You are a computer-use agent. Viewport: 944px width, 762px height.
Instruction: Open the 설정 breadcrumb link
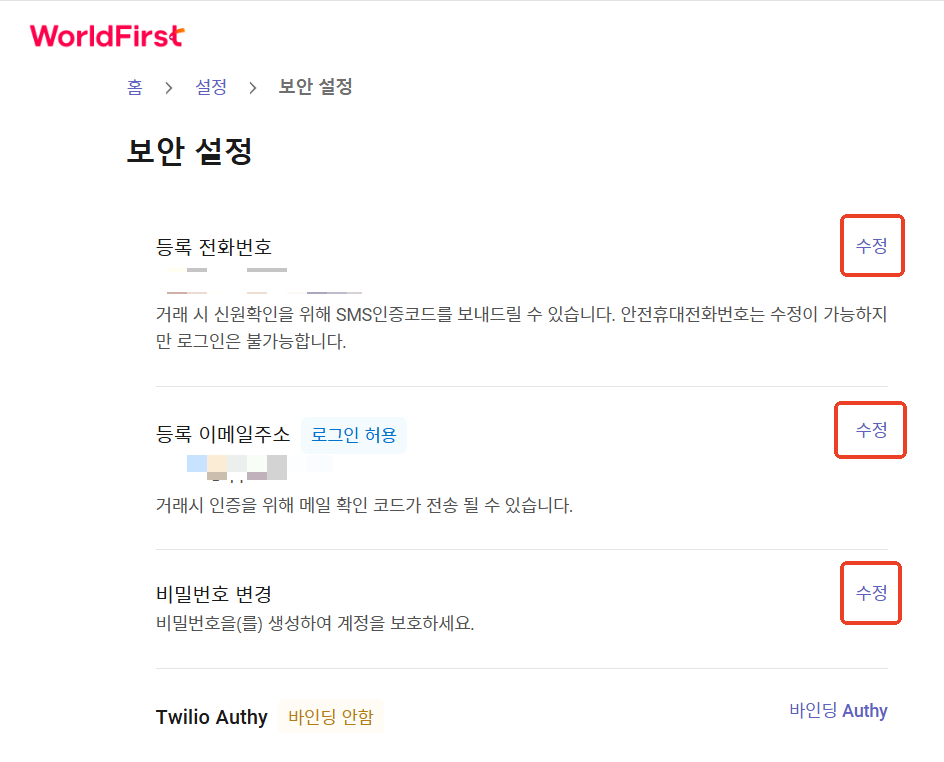pyautogui.click(x=211, y=87)
